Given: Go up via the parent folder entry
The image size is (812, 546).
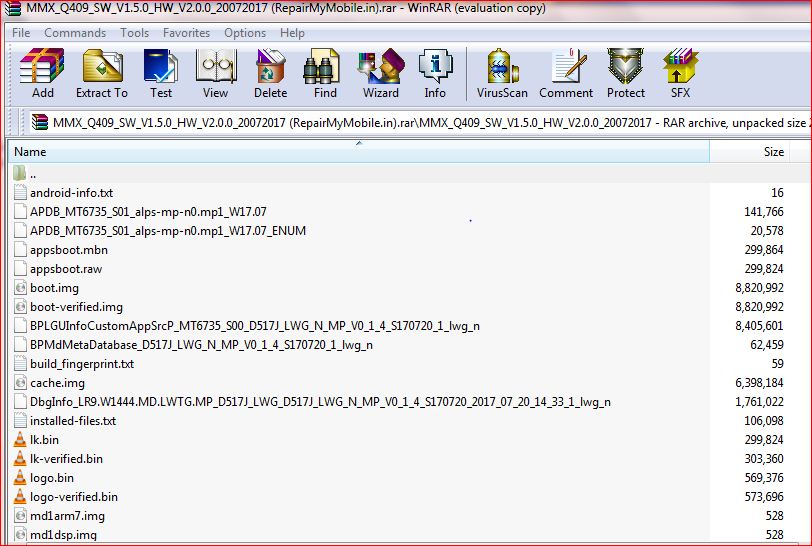Looking at the screenshot, I should (x=32, y=174).
